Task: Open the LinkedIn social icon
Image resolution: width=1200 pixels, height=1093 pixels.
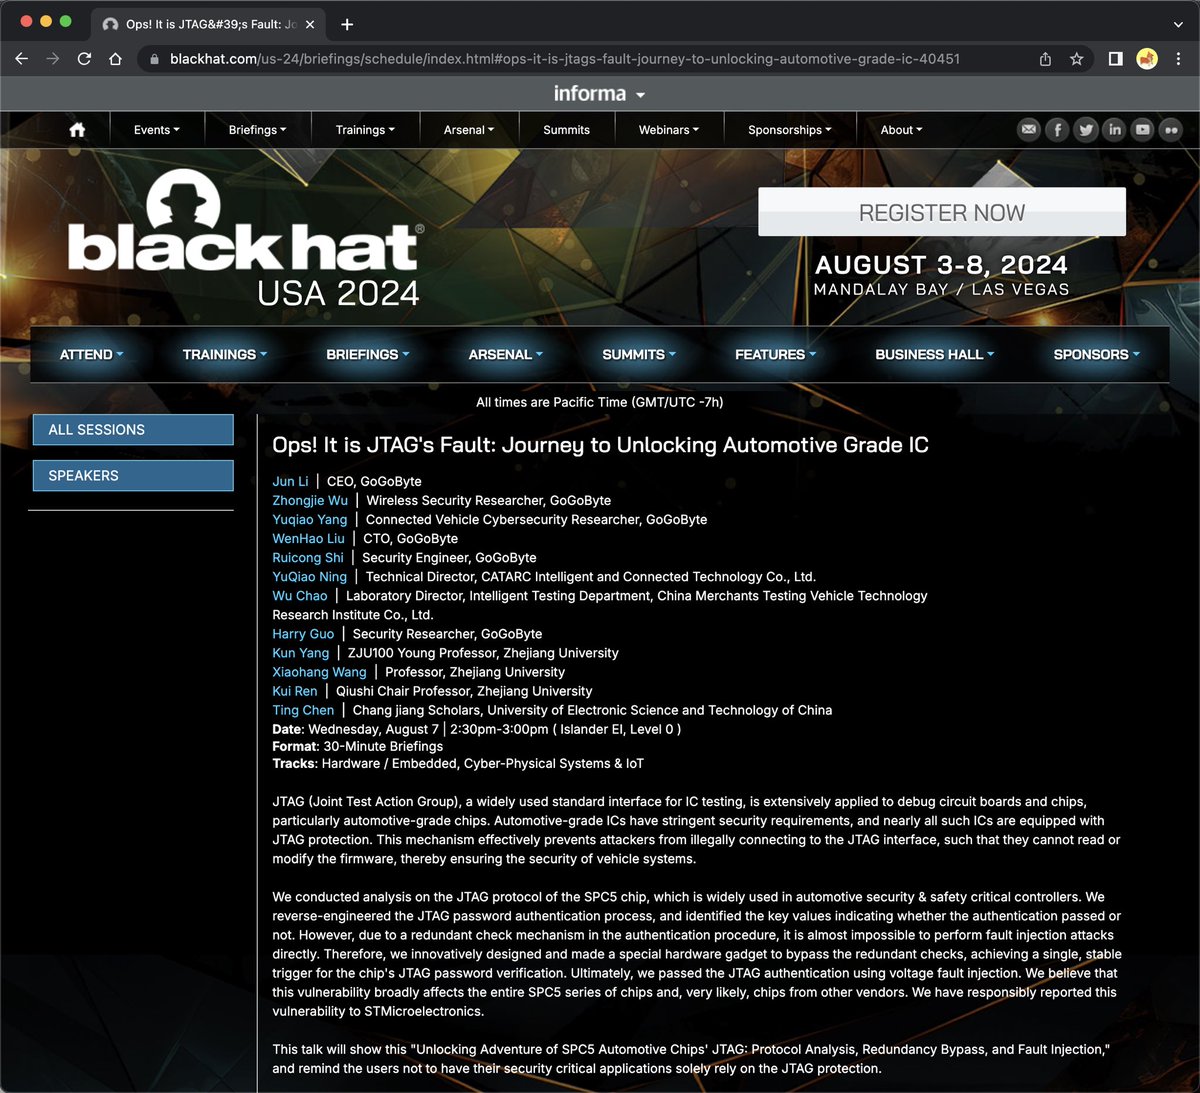Action: pyautogui.click(x=1114, y=129)
